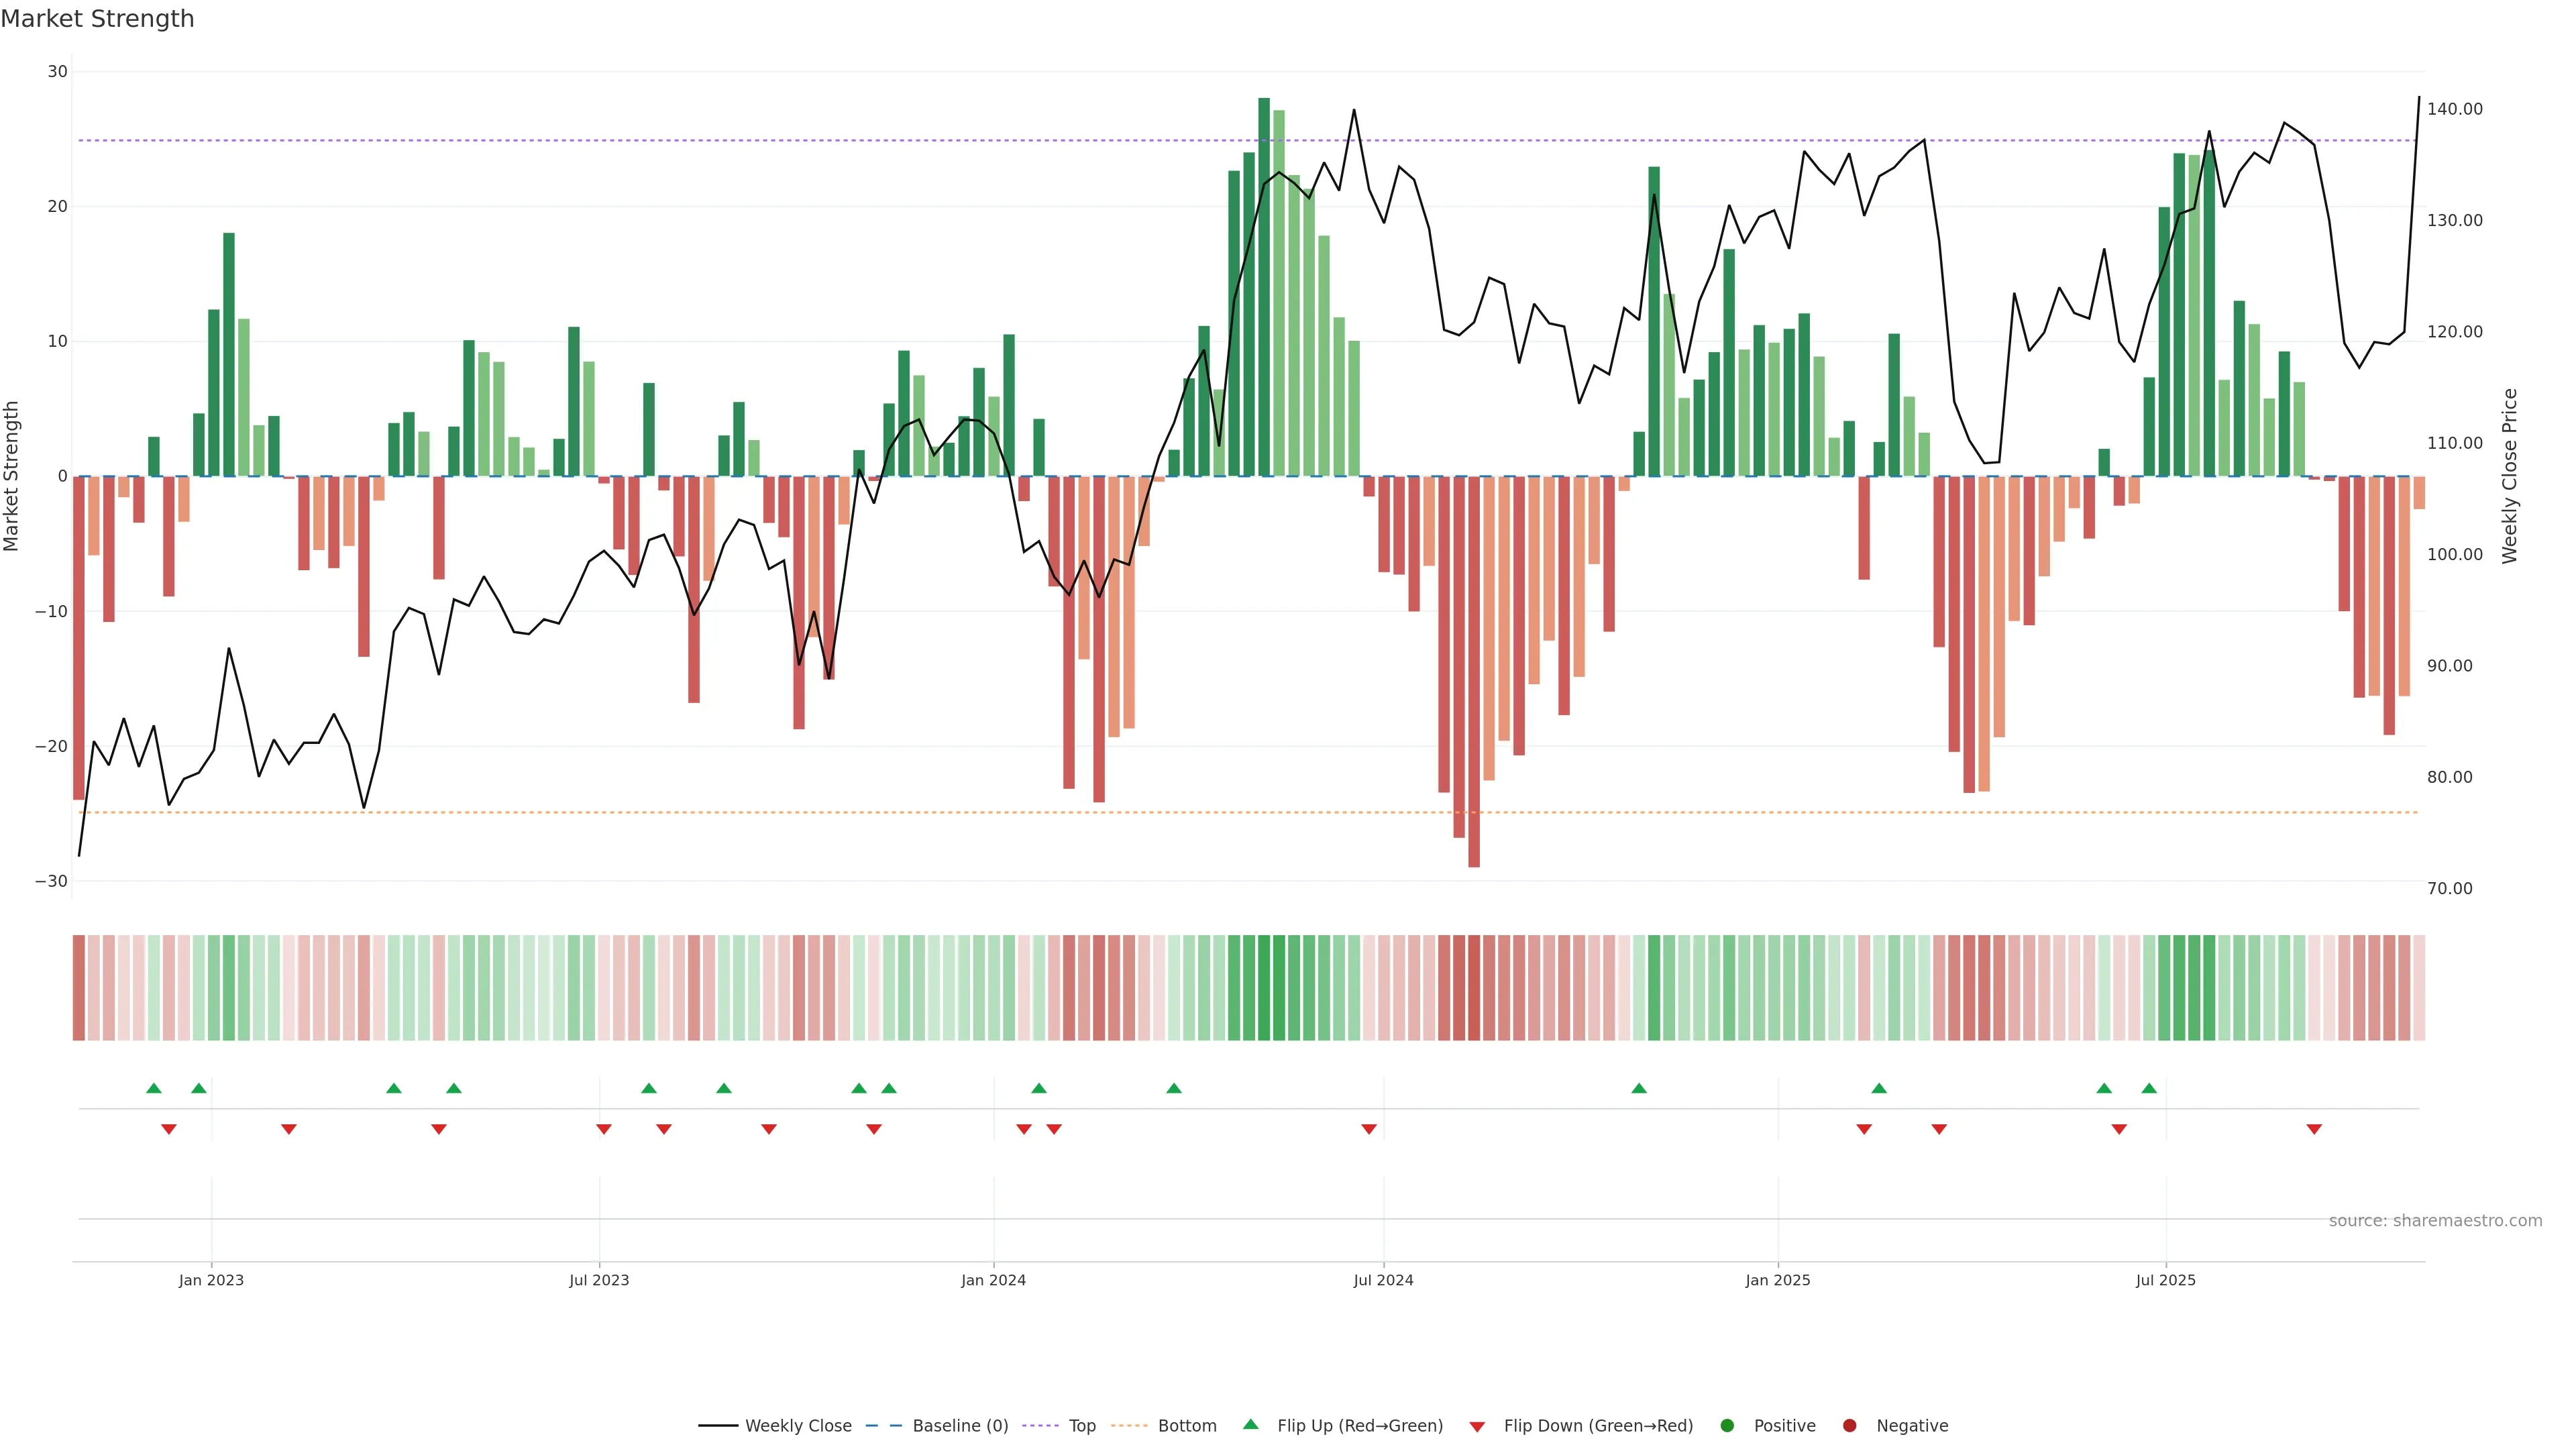This screenshot has width=2576, height=1449.
Task: Click the Flip Up green triangle legend icon
Action: 1250,1424
